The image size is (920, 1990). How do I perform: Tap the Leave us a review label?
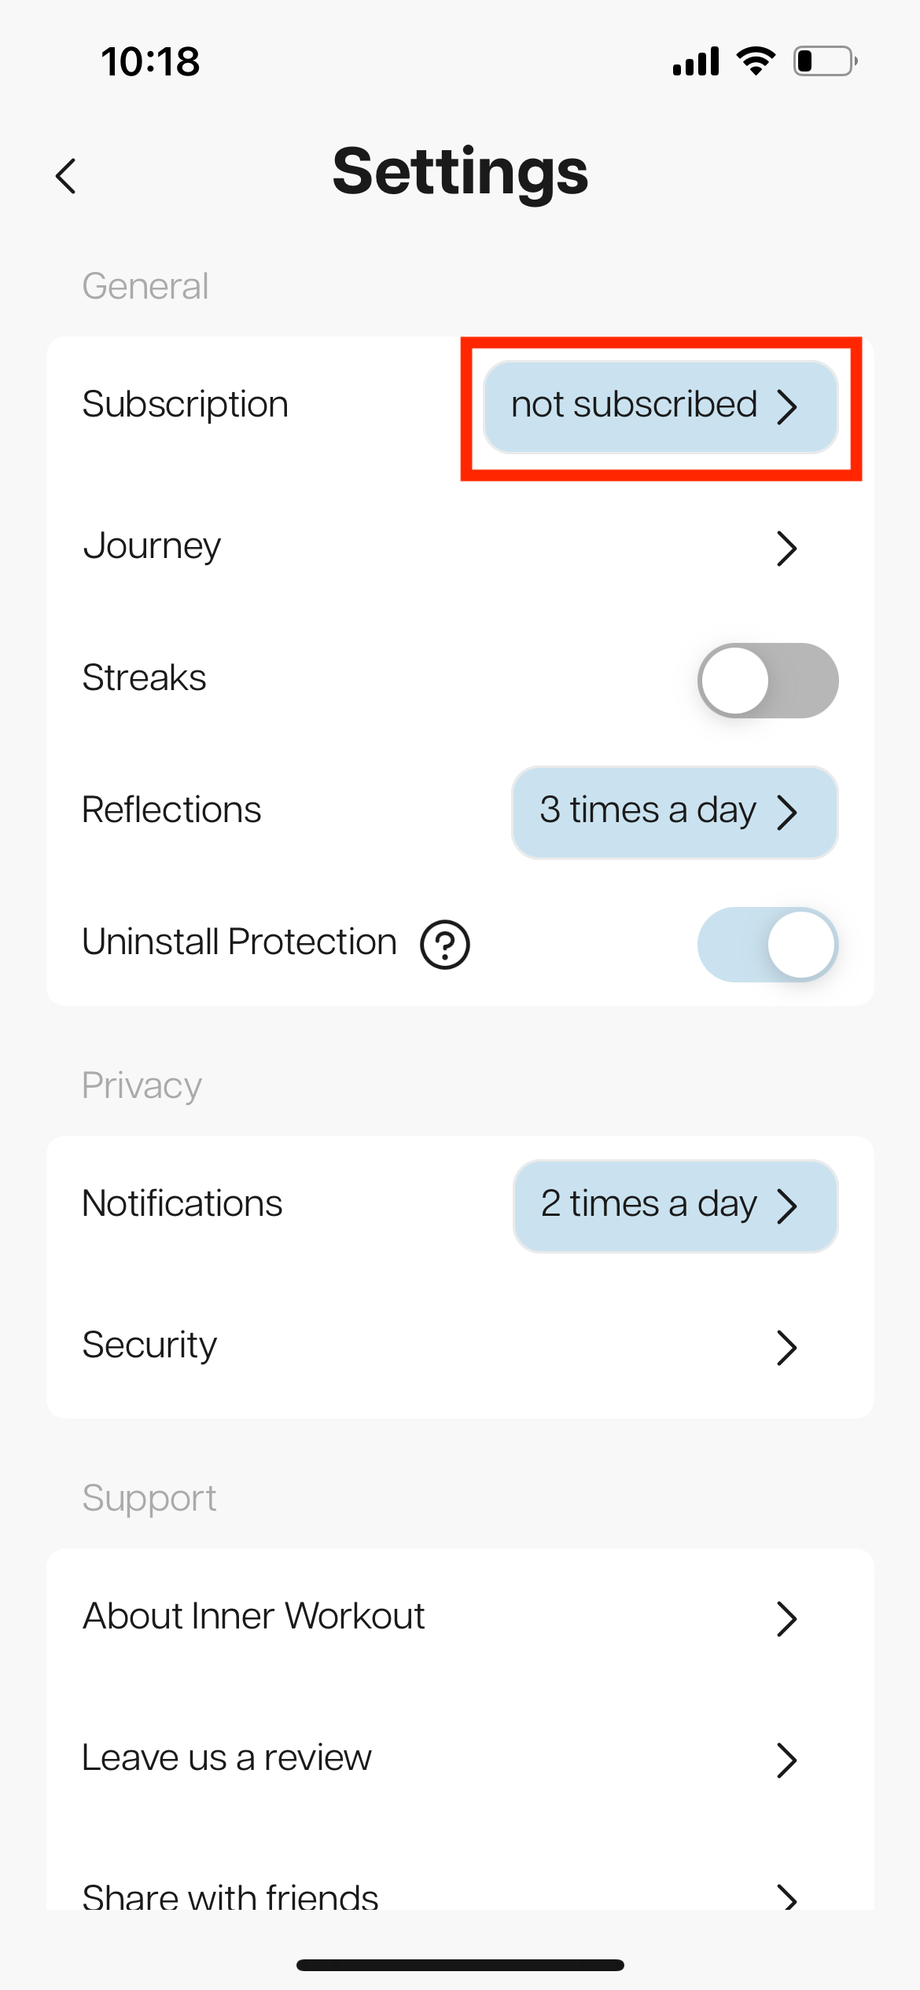coord(227,1758)
